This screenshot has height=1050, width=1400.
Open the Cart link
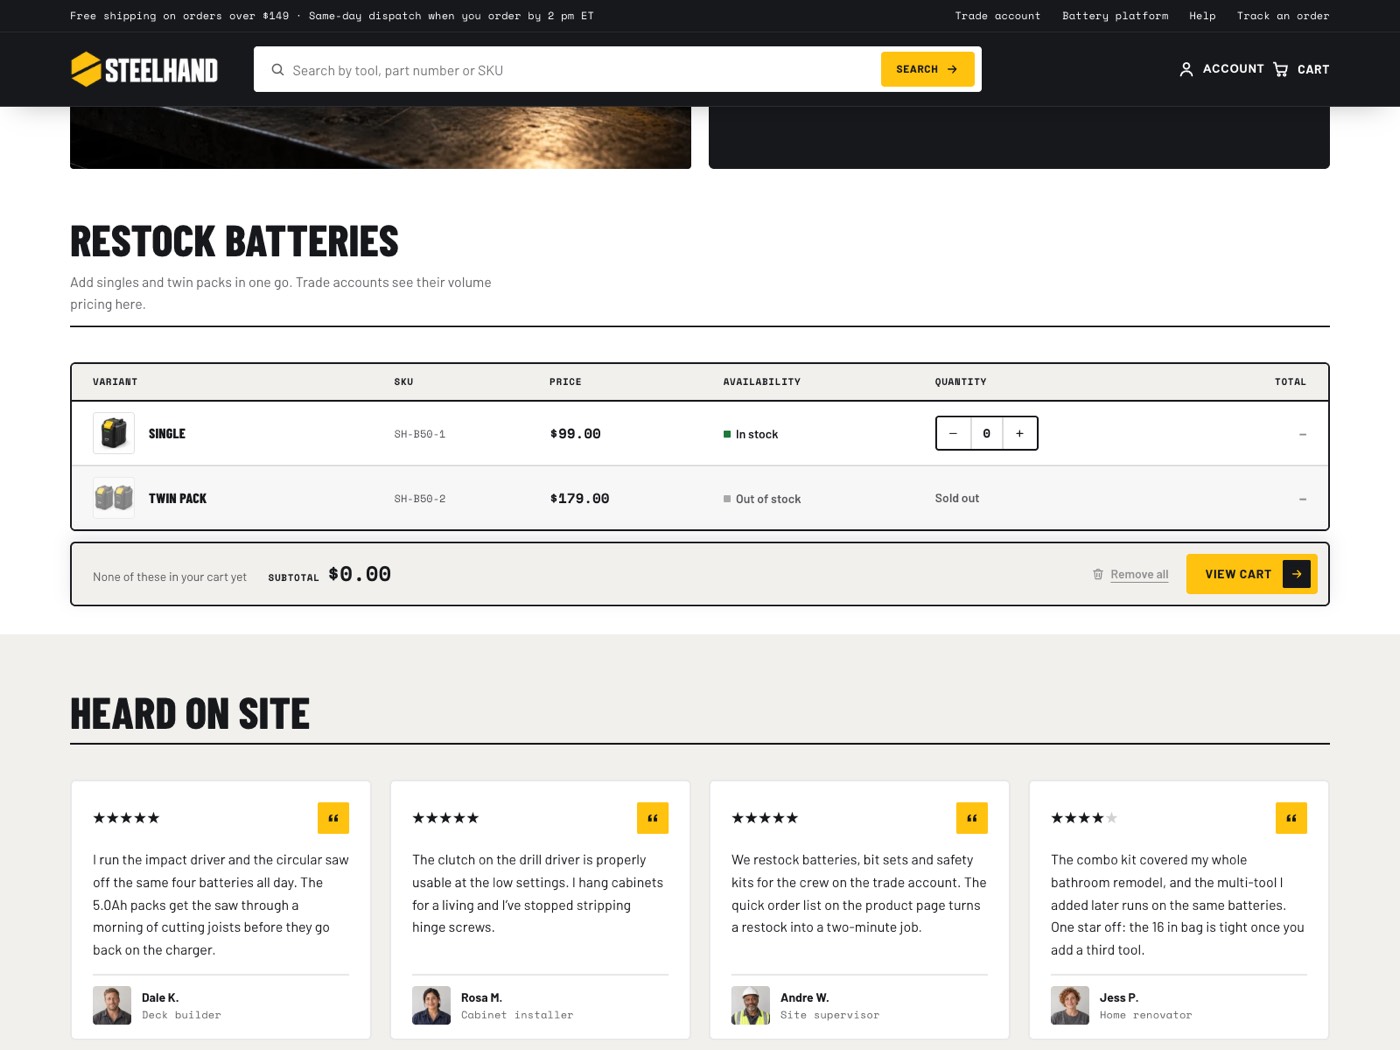click(1301, 69)
